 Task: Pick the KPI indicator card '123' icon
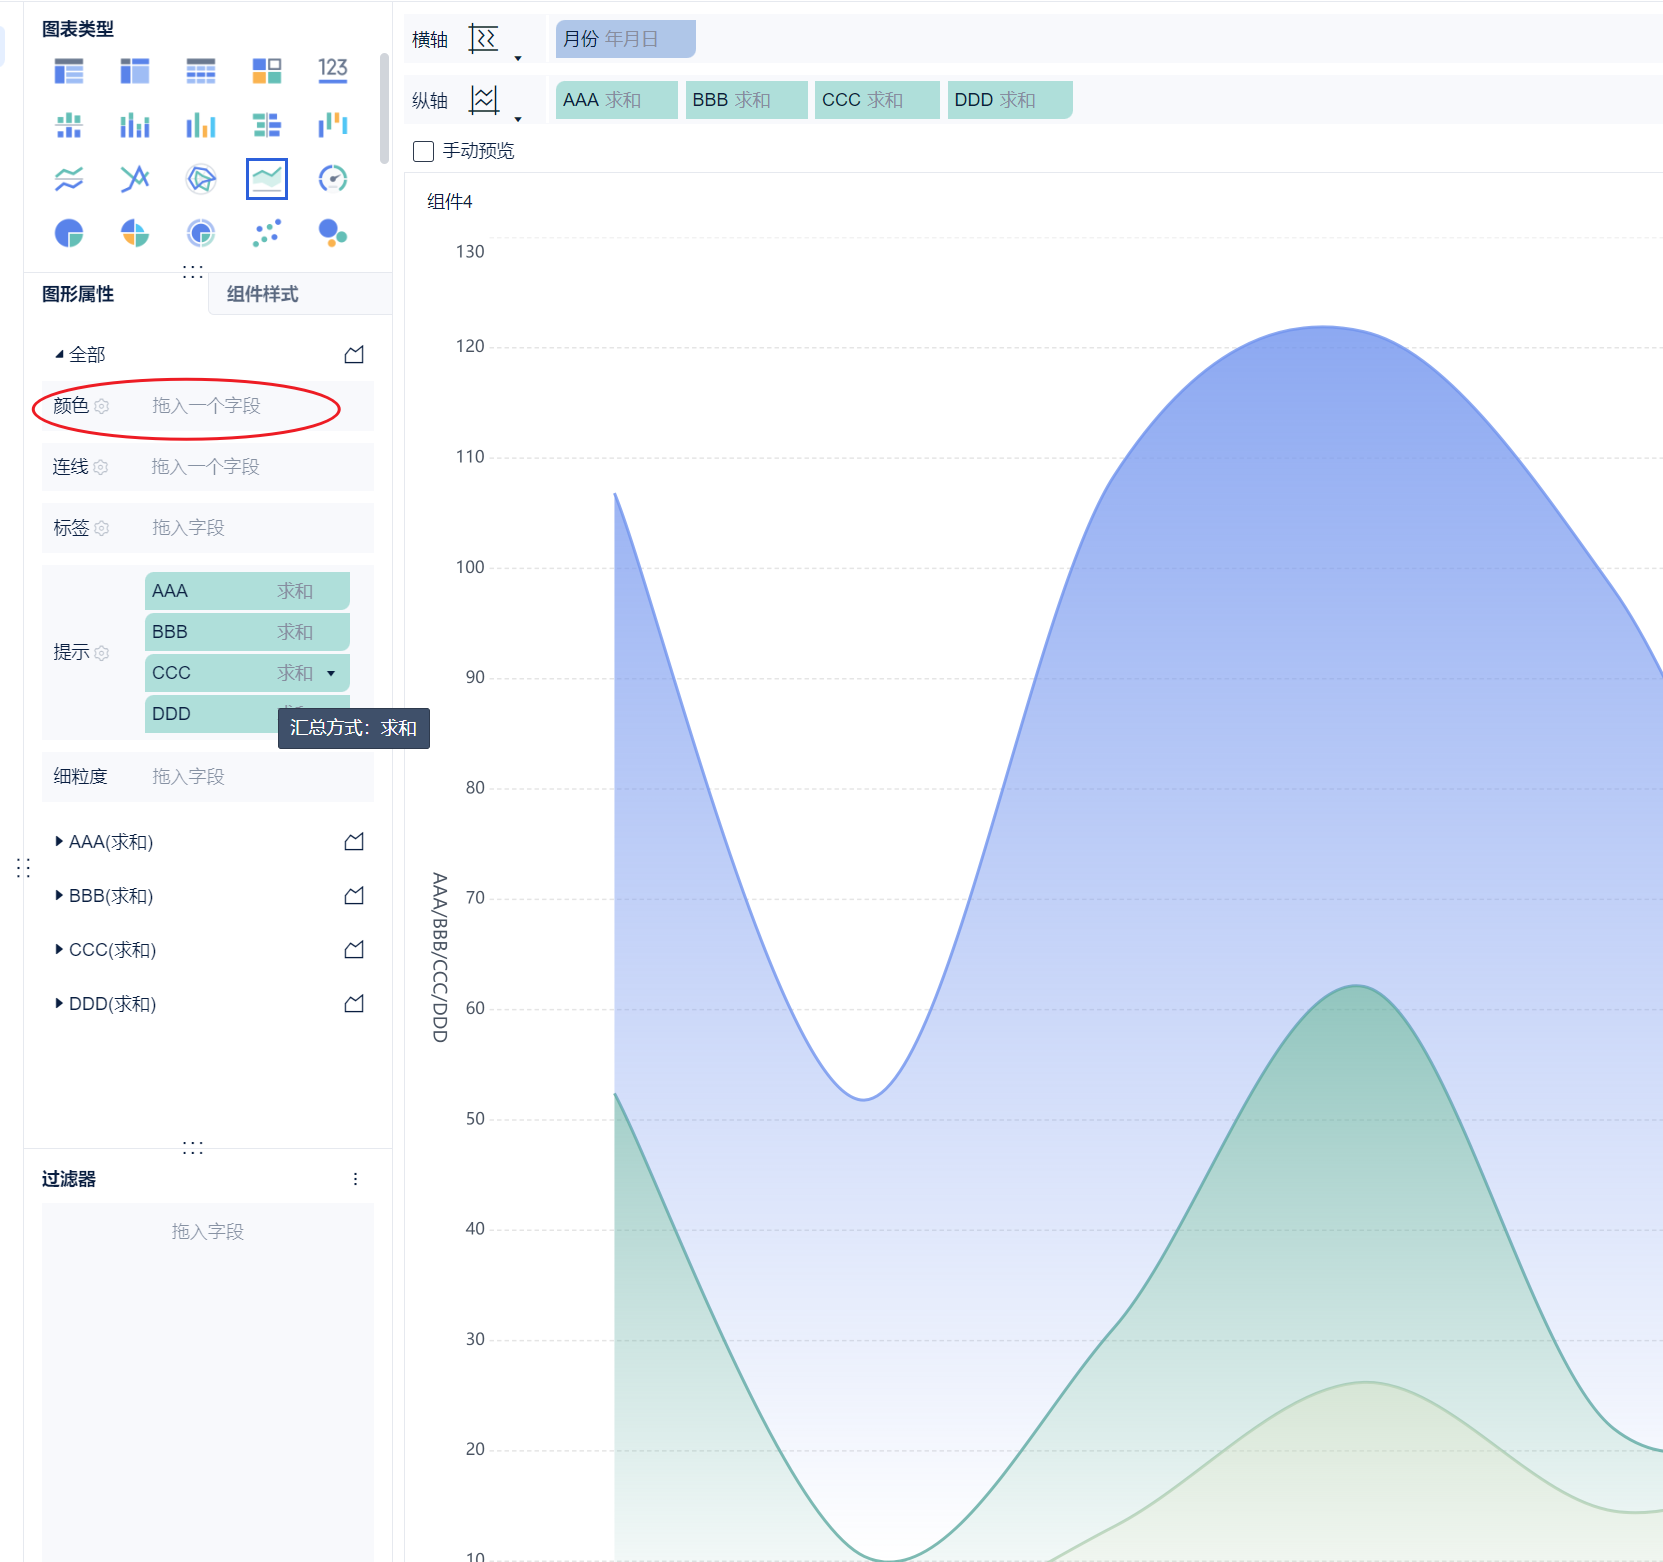tap(332, 70)
